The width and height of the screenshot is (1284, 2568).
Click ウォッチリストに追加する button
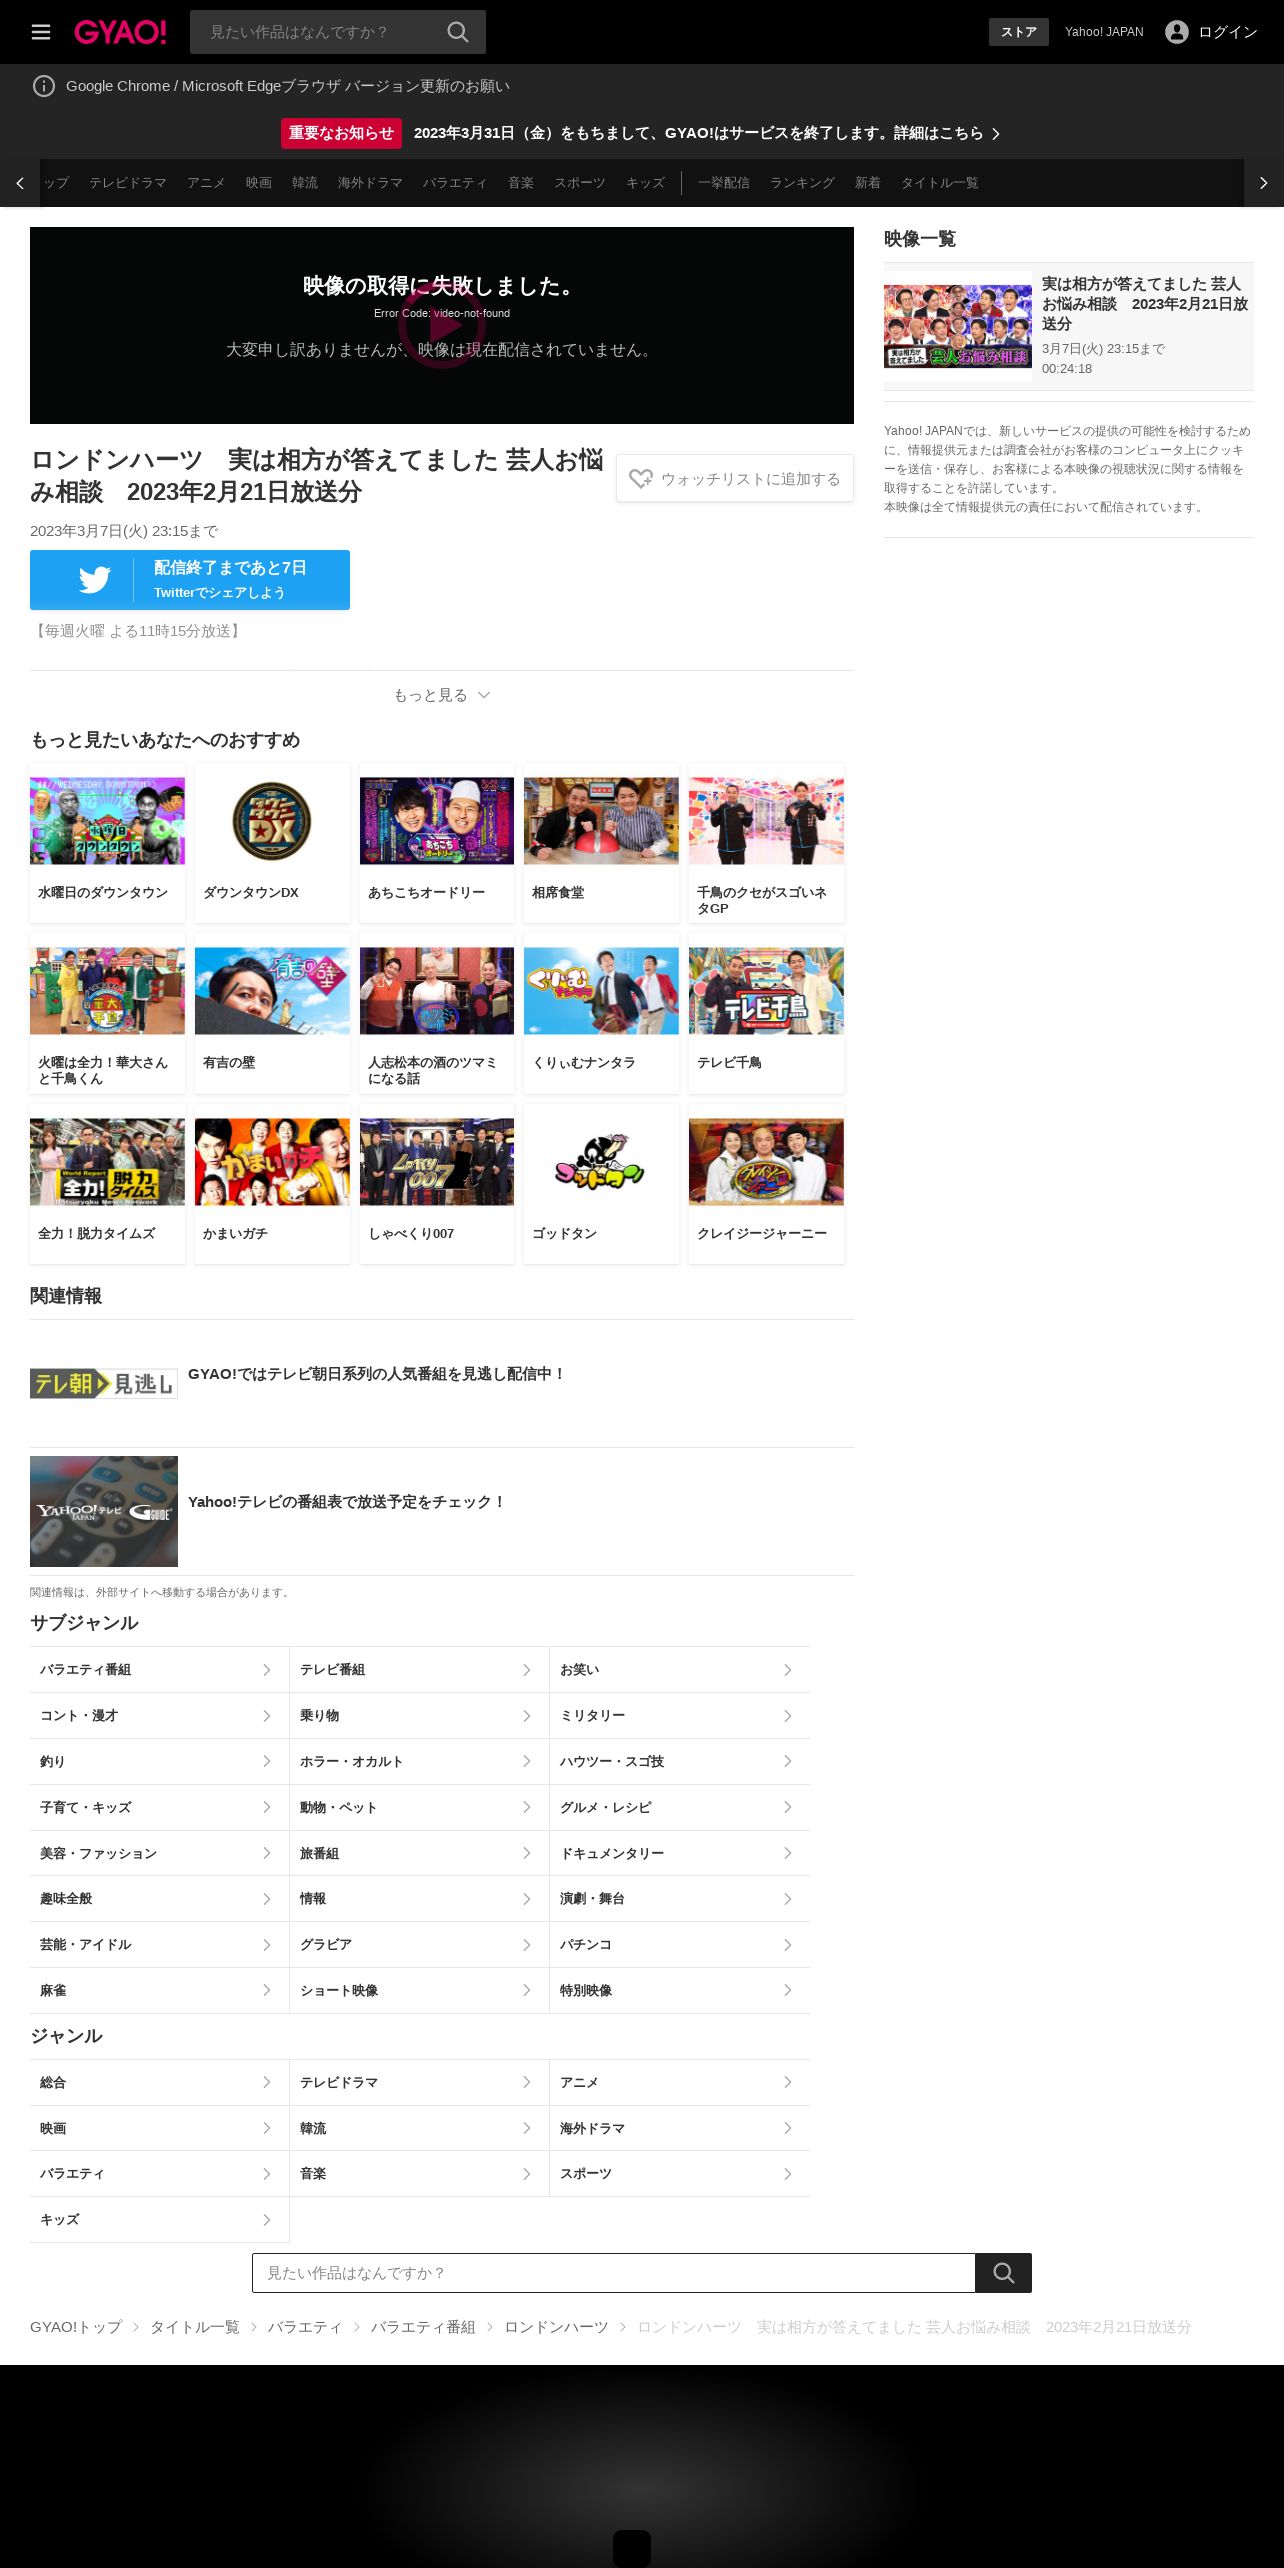tap(735, 479)
